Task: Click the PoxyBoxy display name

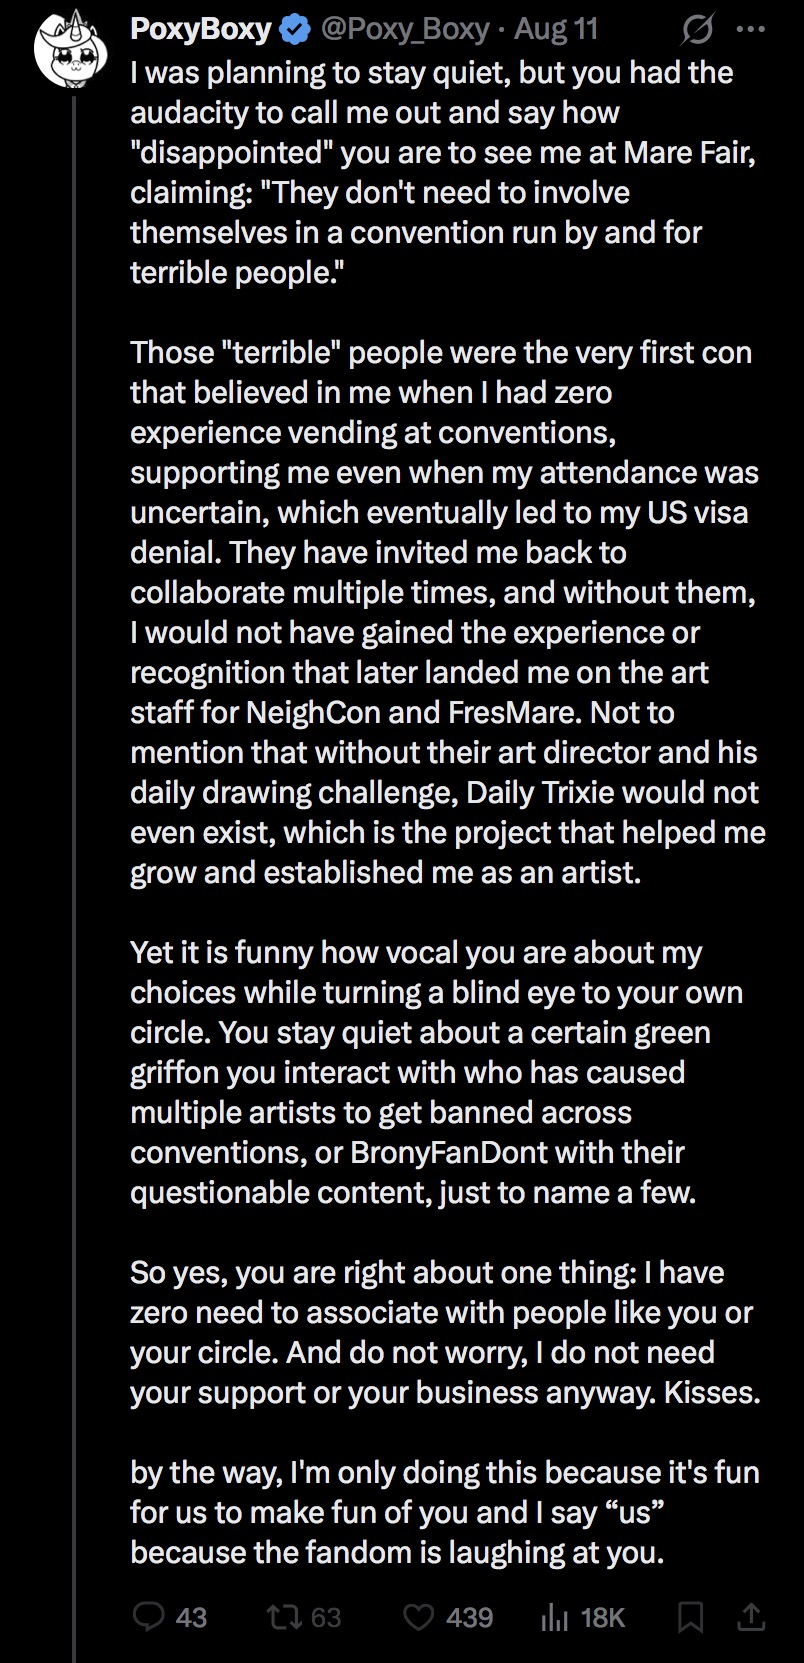Action: point(201,30)
